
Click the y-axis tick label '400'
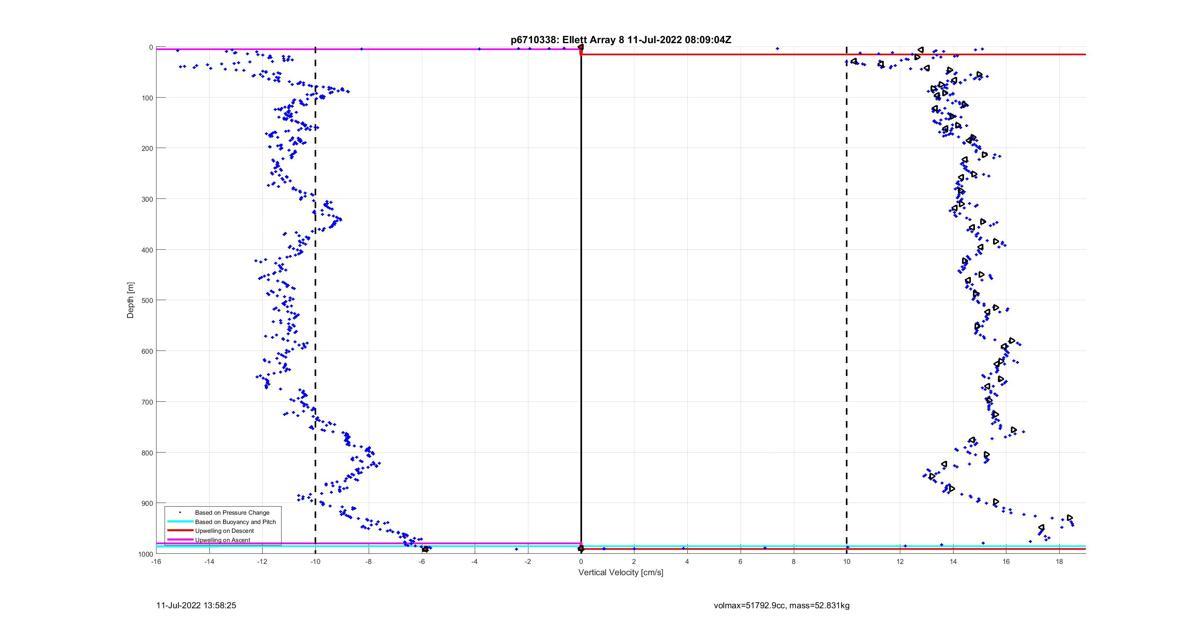click(x=146, y=250)
